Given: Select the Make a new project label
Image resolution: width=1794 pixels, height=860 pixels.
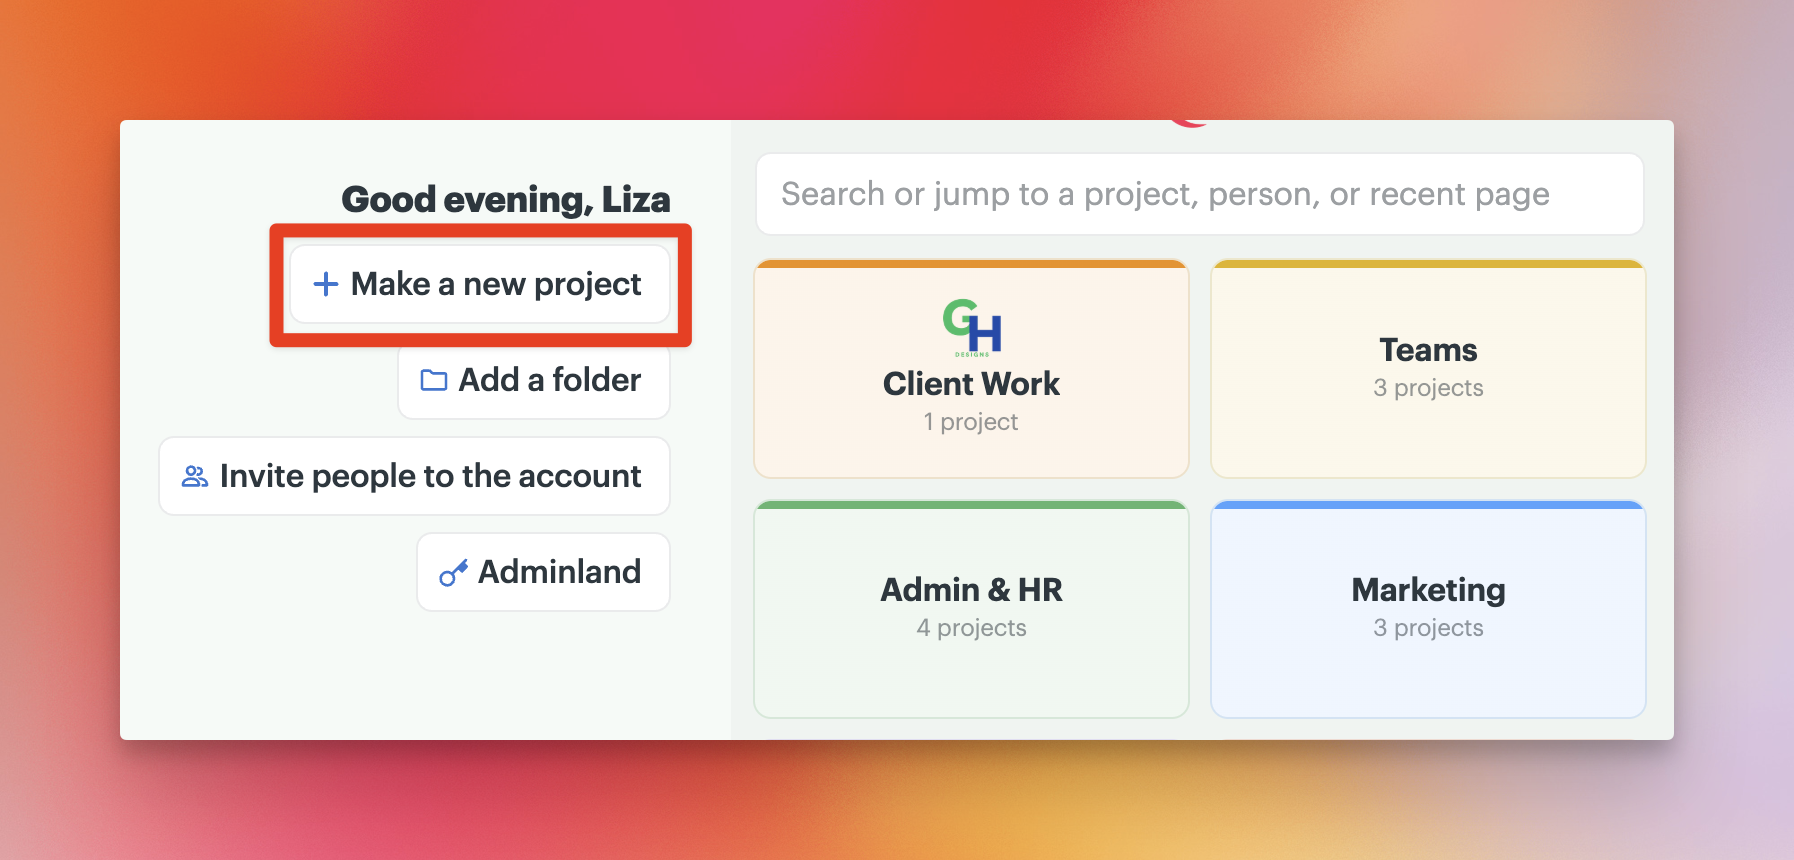Looking at the screenshot, I should [x=496, y=284].
